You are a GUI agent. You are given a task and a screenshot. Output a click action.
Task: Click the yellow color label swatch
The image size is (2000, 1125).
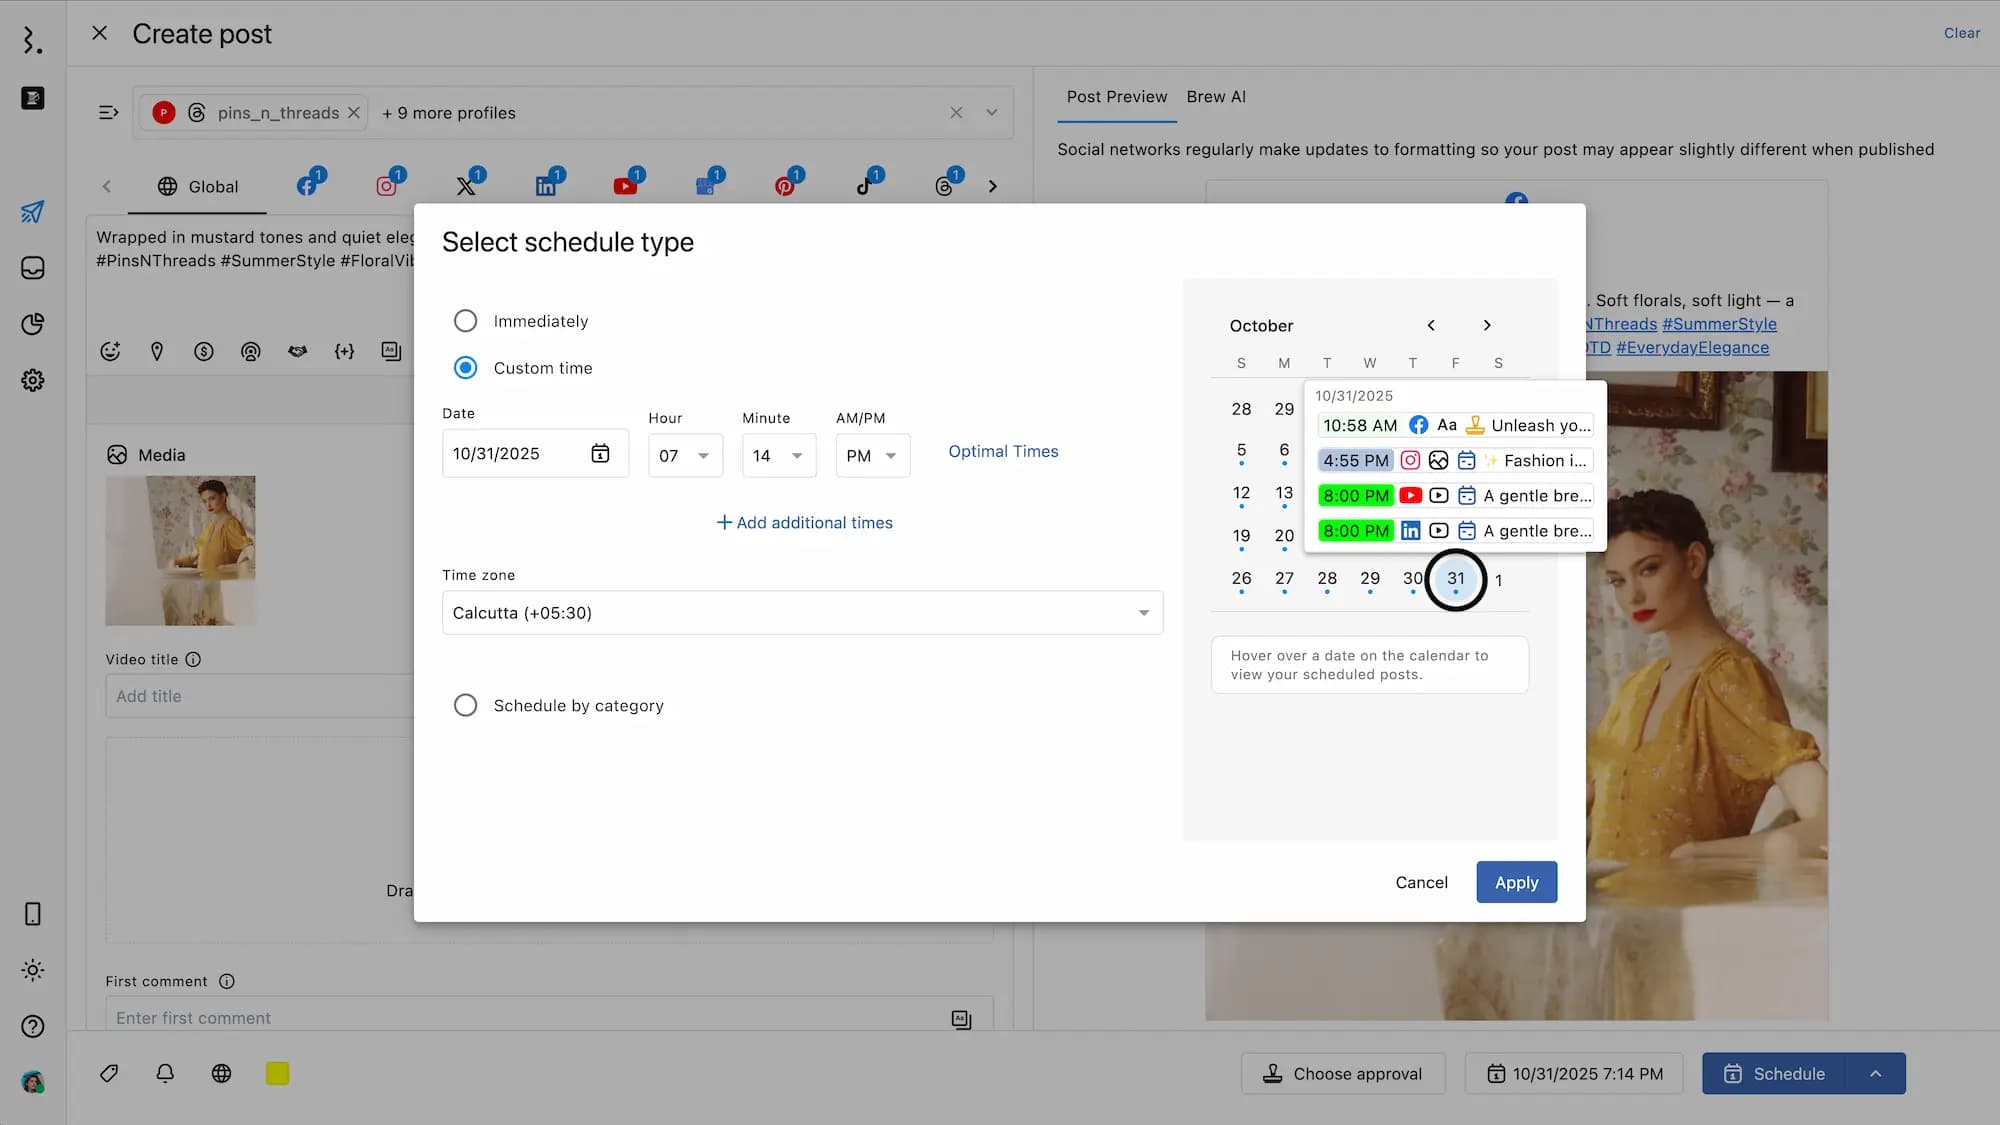[278, 1073]
